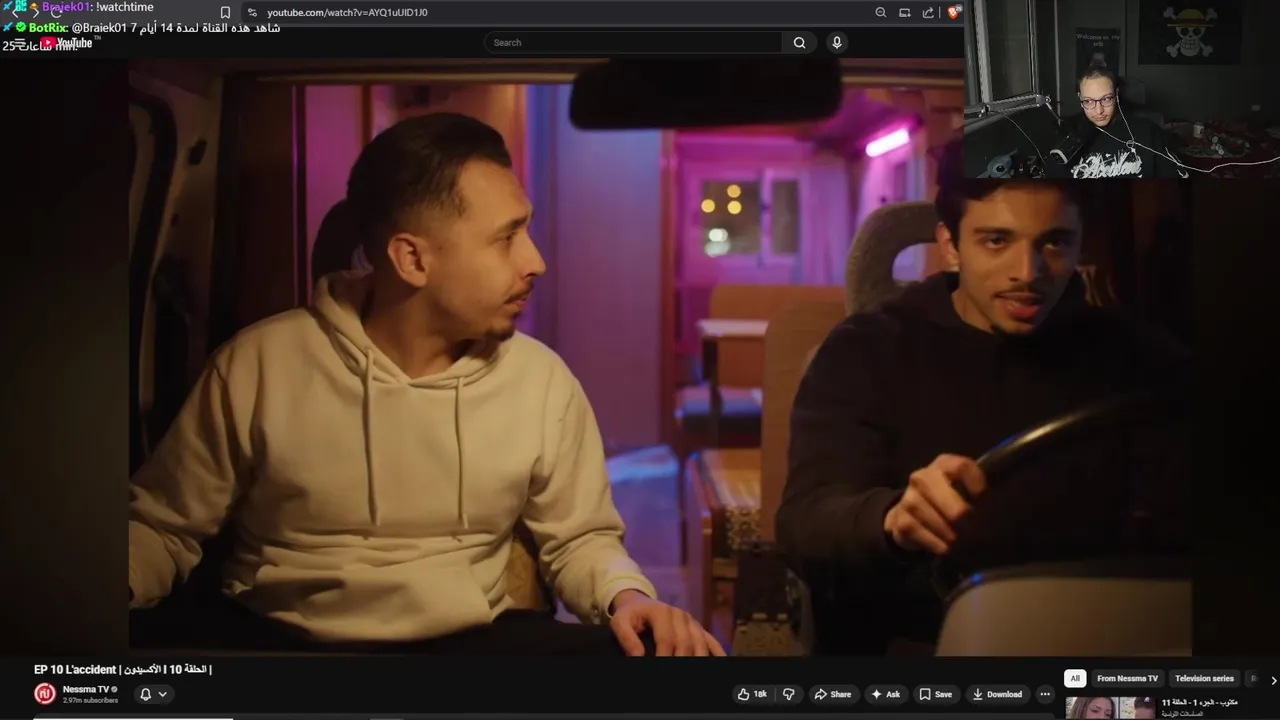Screen dimensions: 1280x720
Task: Click the share page icon in address bar
Action: (928, 12)
